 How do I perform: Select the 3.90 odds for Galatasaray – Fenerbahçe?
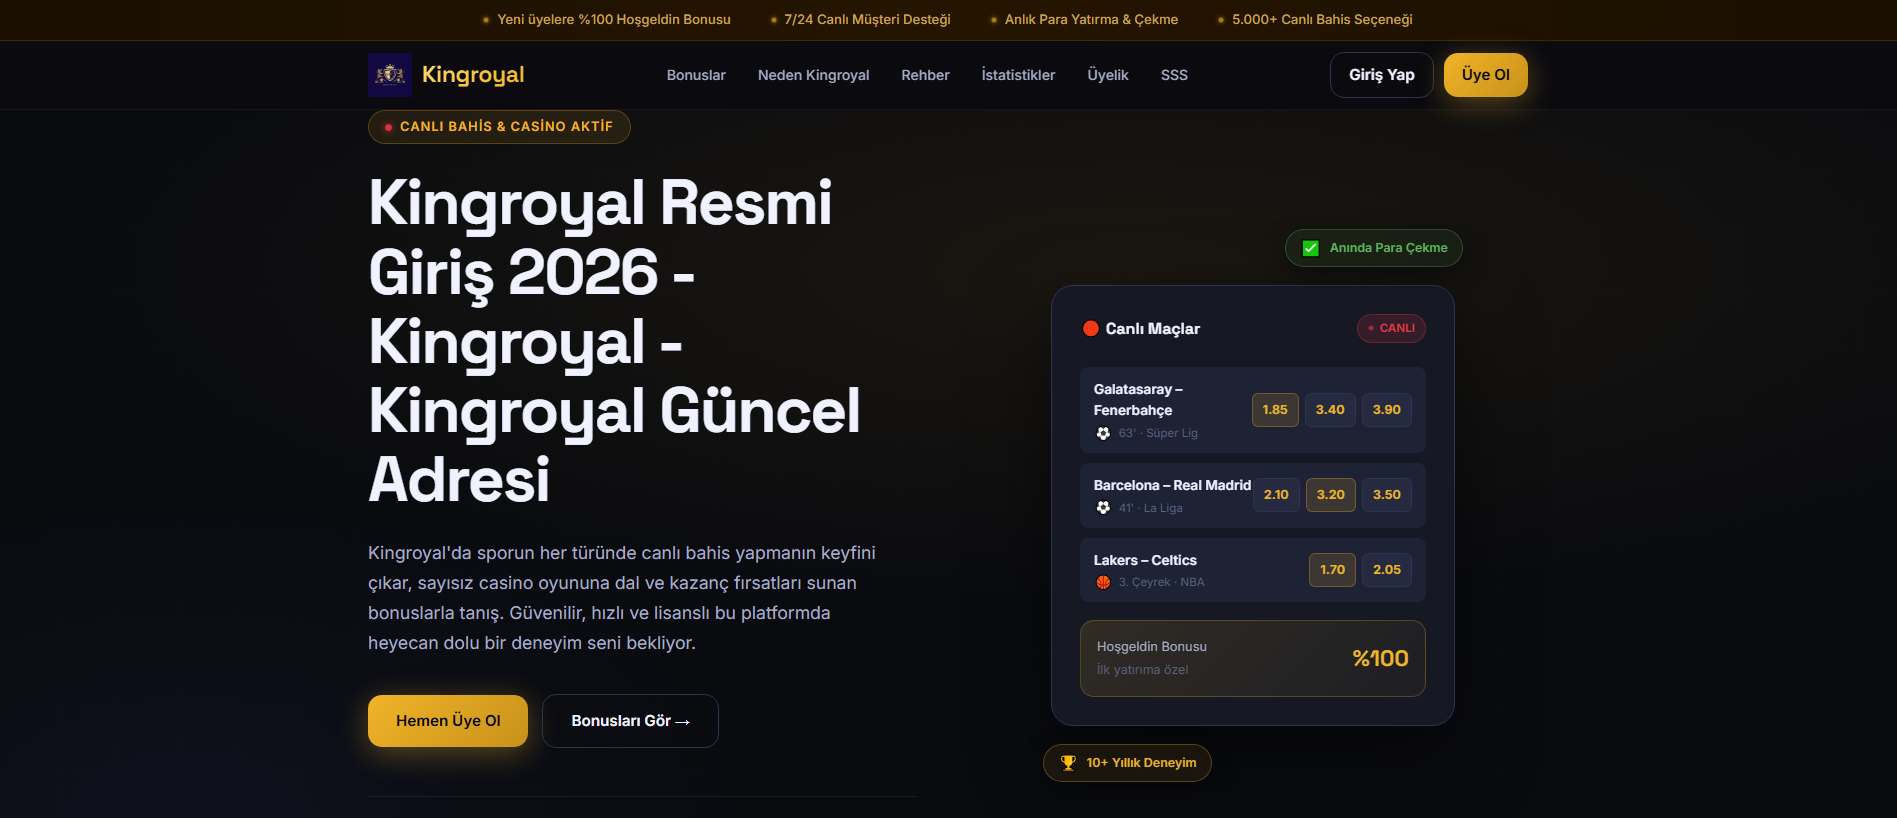pyautogui.click(x=1386, y=410)
